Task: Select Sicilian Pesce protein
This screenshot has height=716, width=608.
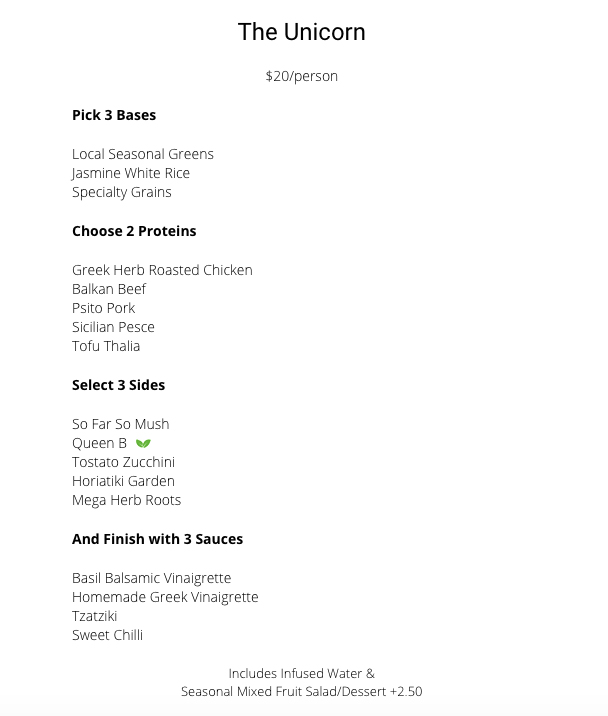Action: [x=113, y=327]
